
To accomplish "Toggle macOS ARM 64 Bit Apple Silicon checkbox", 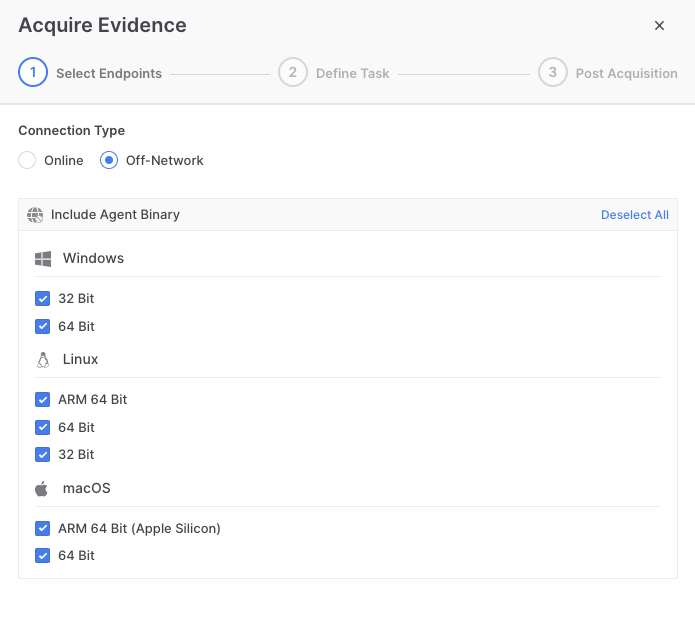I will click(43, 529).
